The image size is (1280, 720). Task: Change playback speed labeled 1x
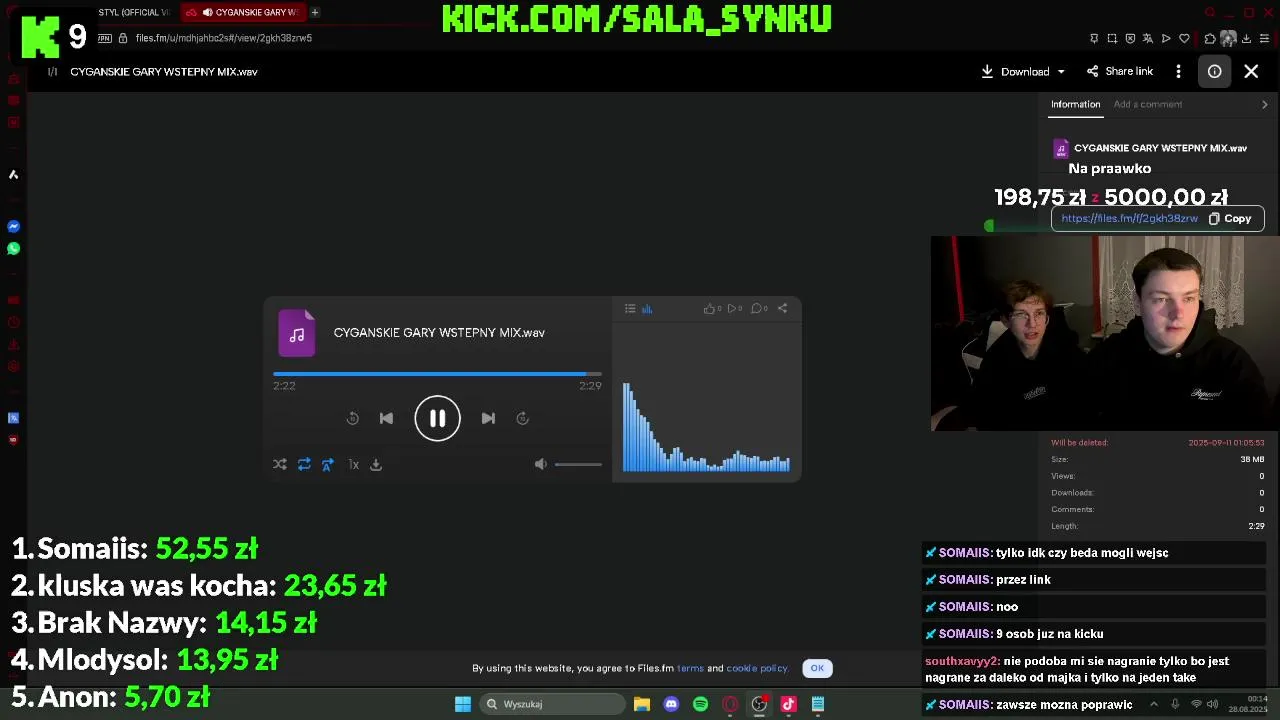[x=353, y=464]
